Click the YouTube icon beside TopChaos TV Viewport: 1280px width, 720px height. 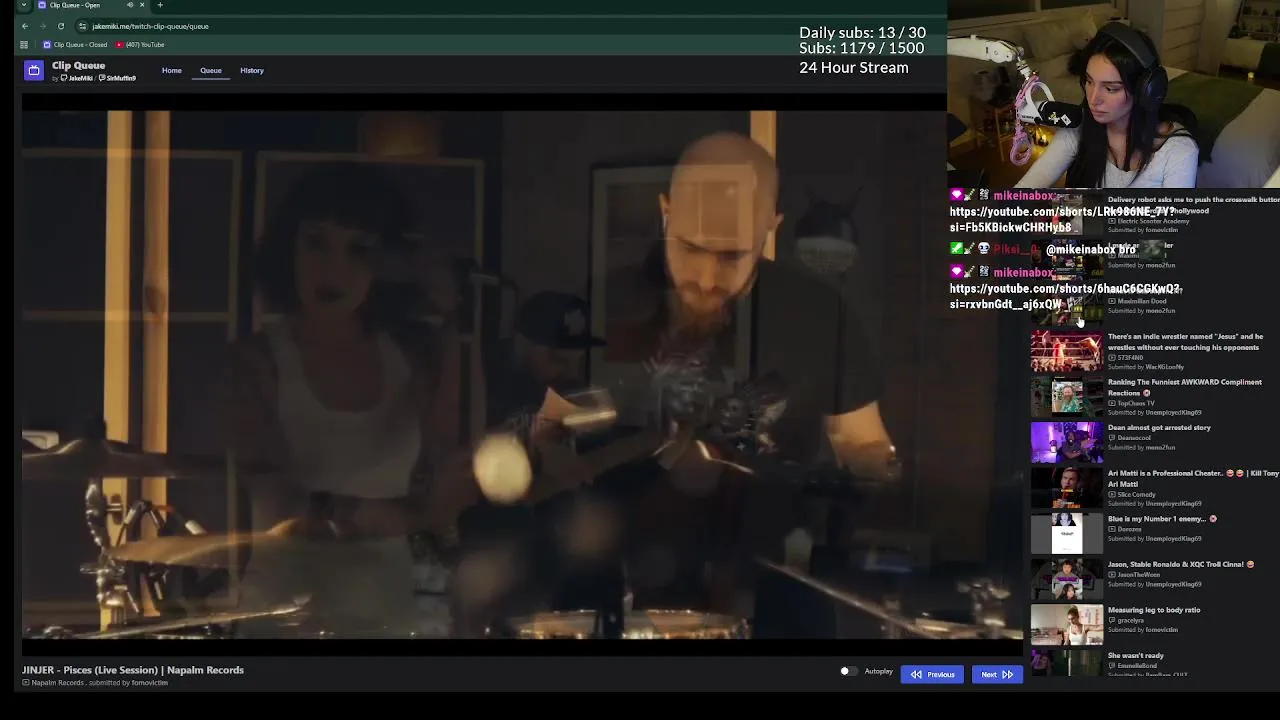pyautogui.click(x=1112, y=403)
